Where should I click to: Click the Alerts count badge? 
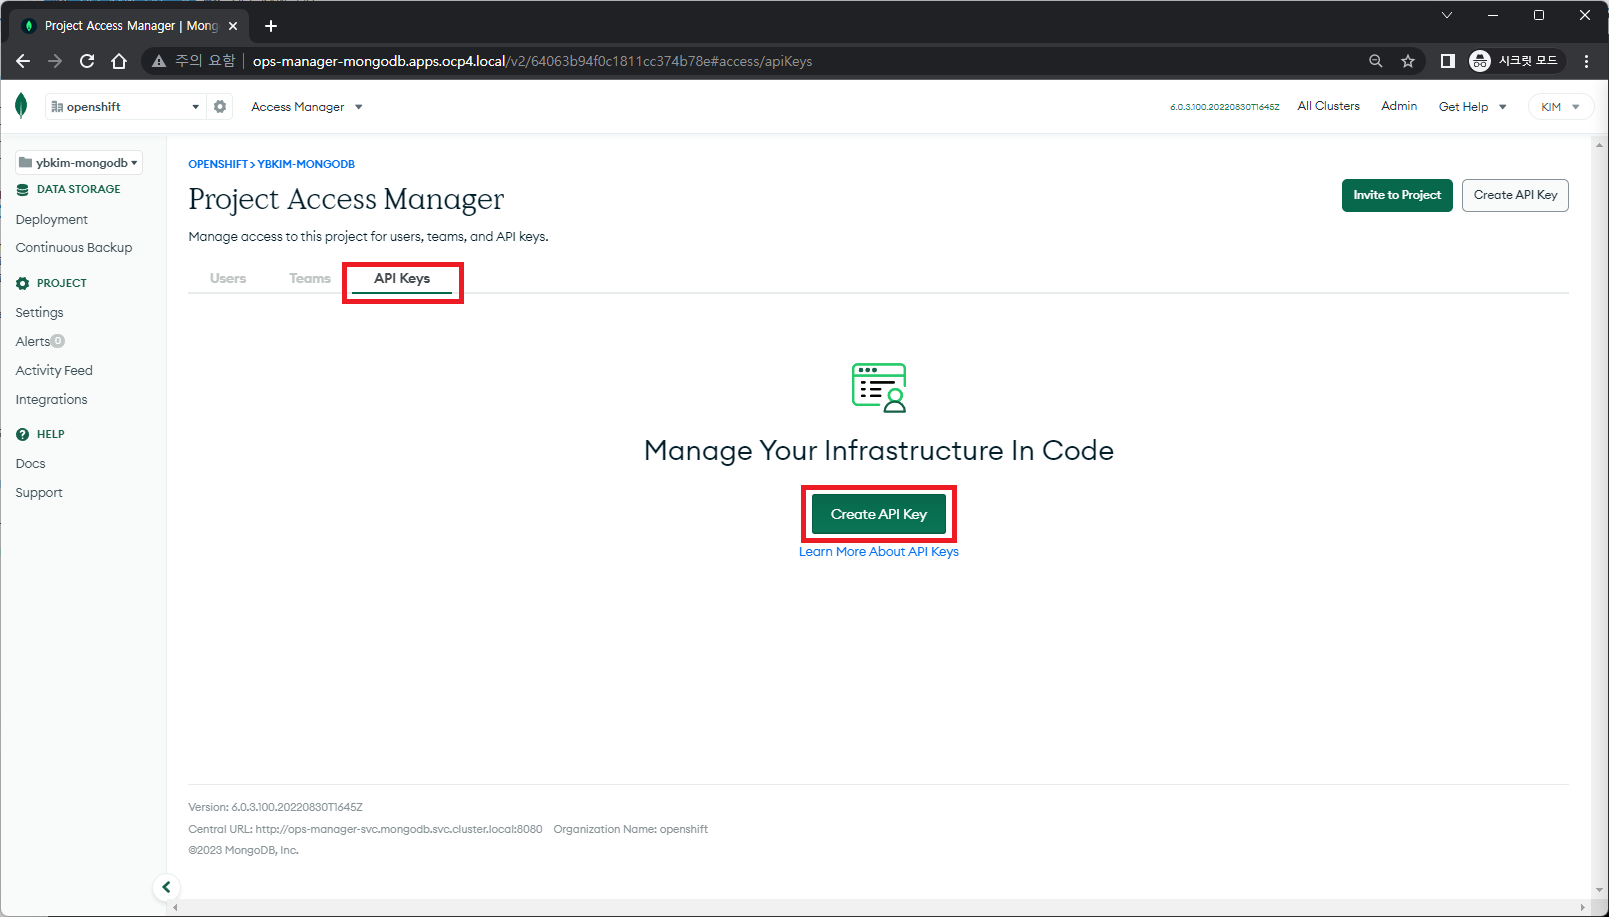pyautogui.click(x=58, y=341)
